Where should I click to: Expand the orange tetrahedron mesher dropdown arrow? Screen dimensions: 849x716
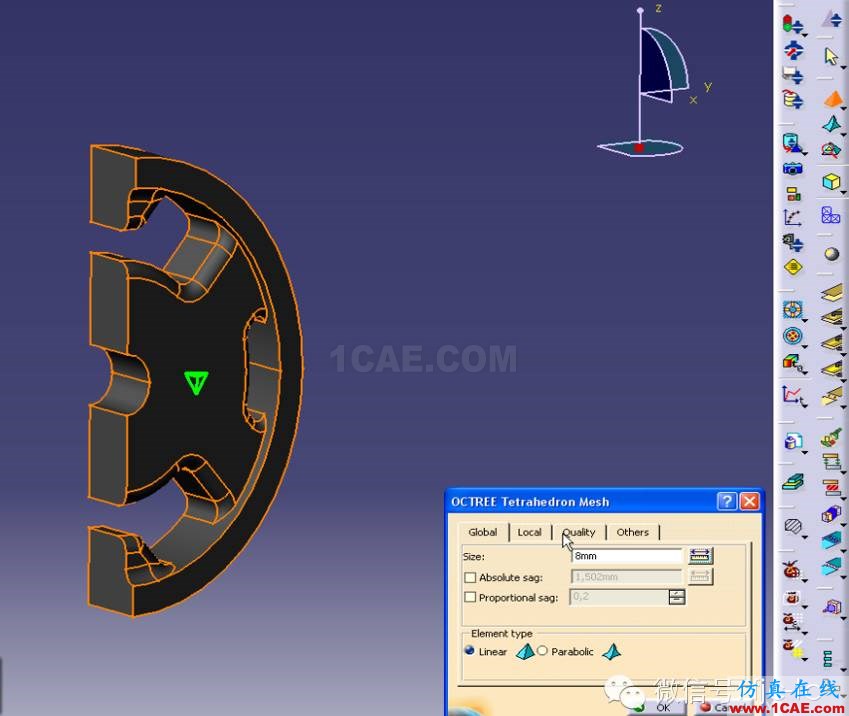pyautogui.click(x=844, y=109)
